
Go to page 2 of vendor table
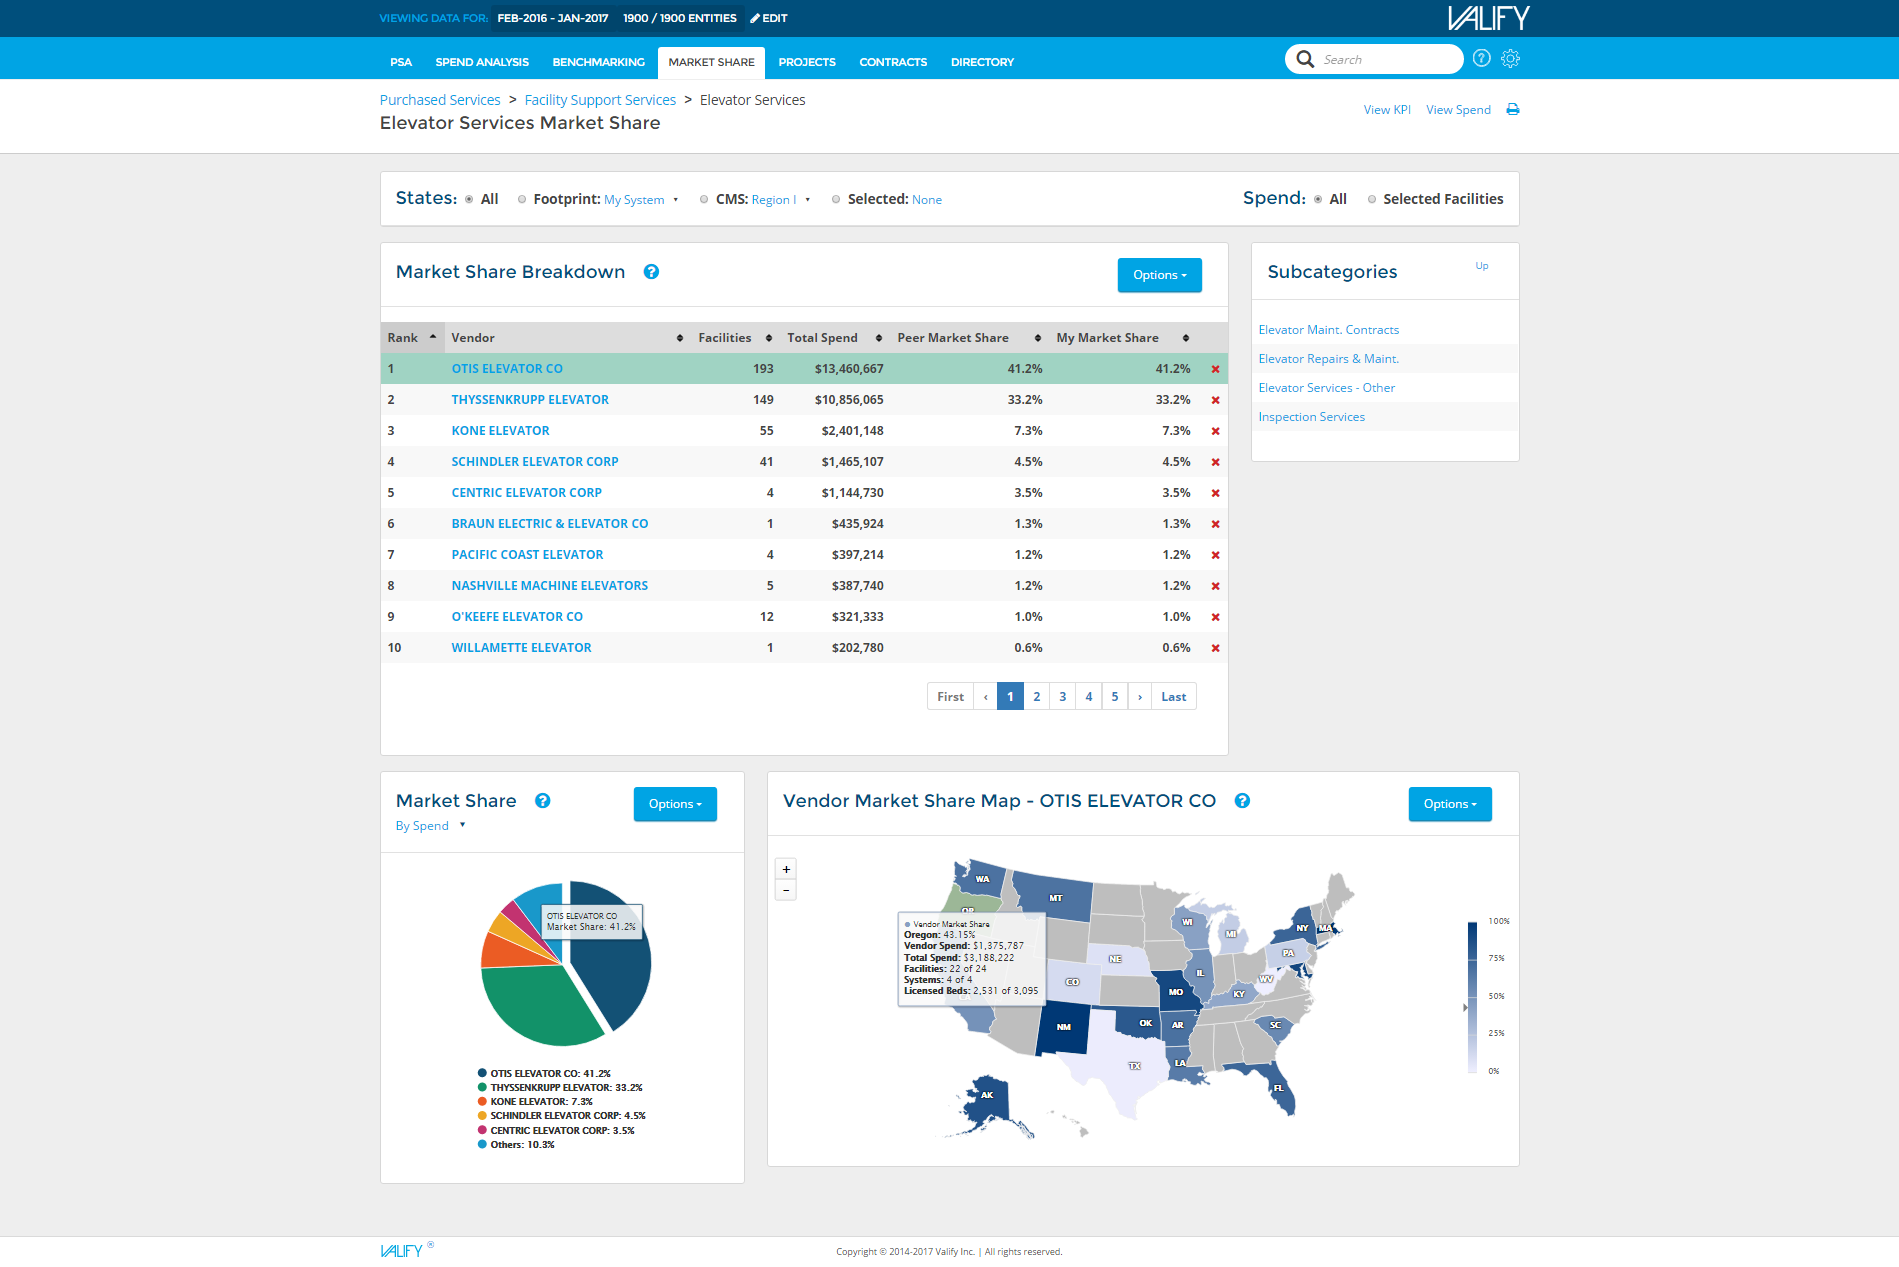click(1036, 697)
